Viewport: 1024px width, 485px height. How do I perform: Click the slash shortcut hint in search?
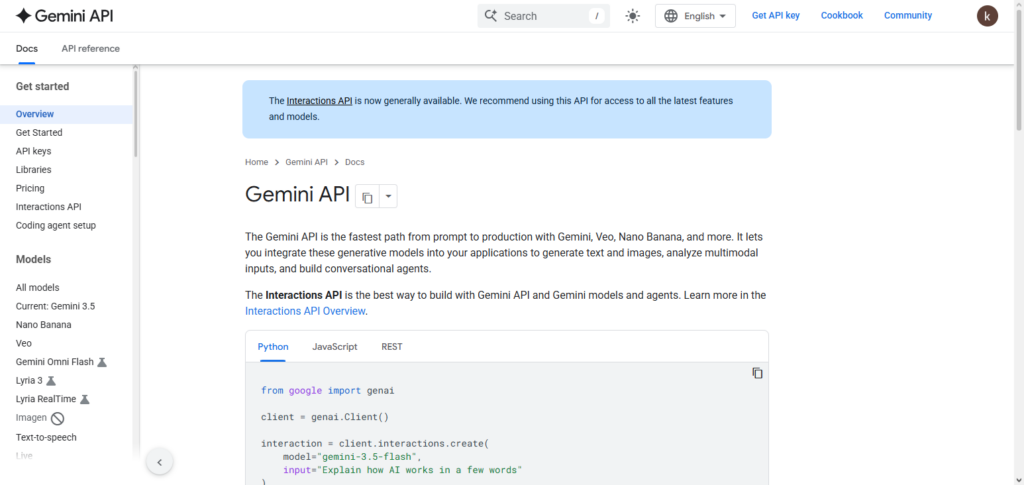coord(596,16)
